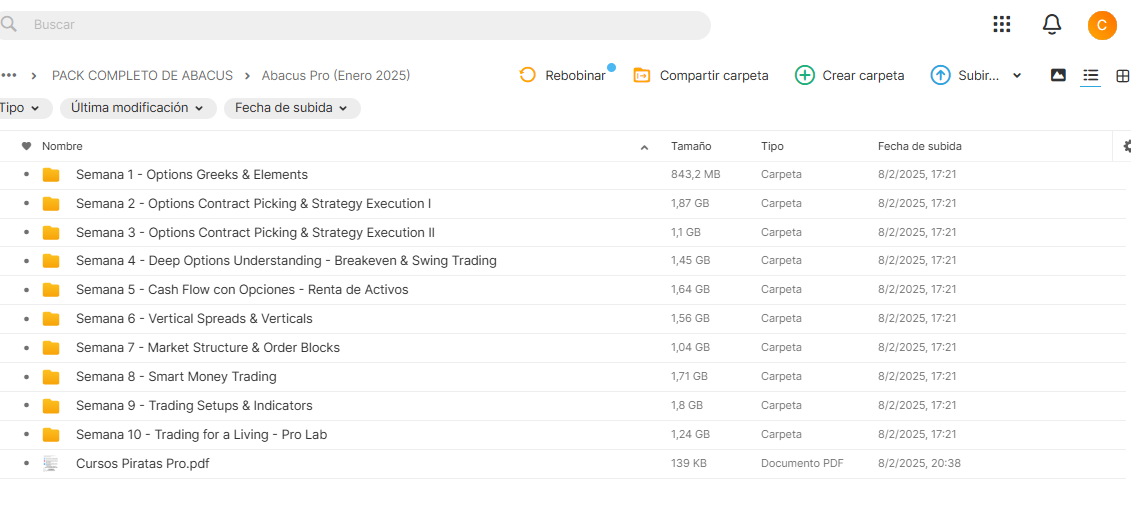Sort by Tamaño column header

(691, 146)
